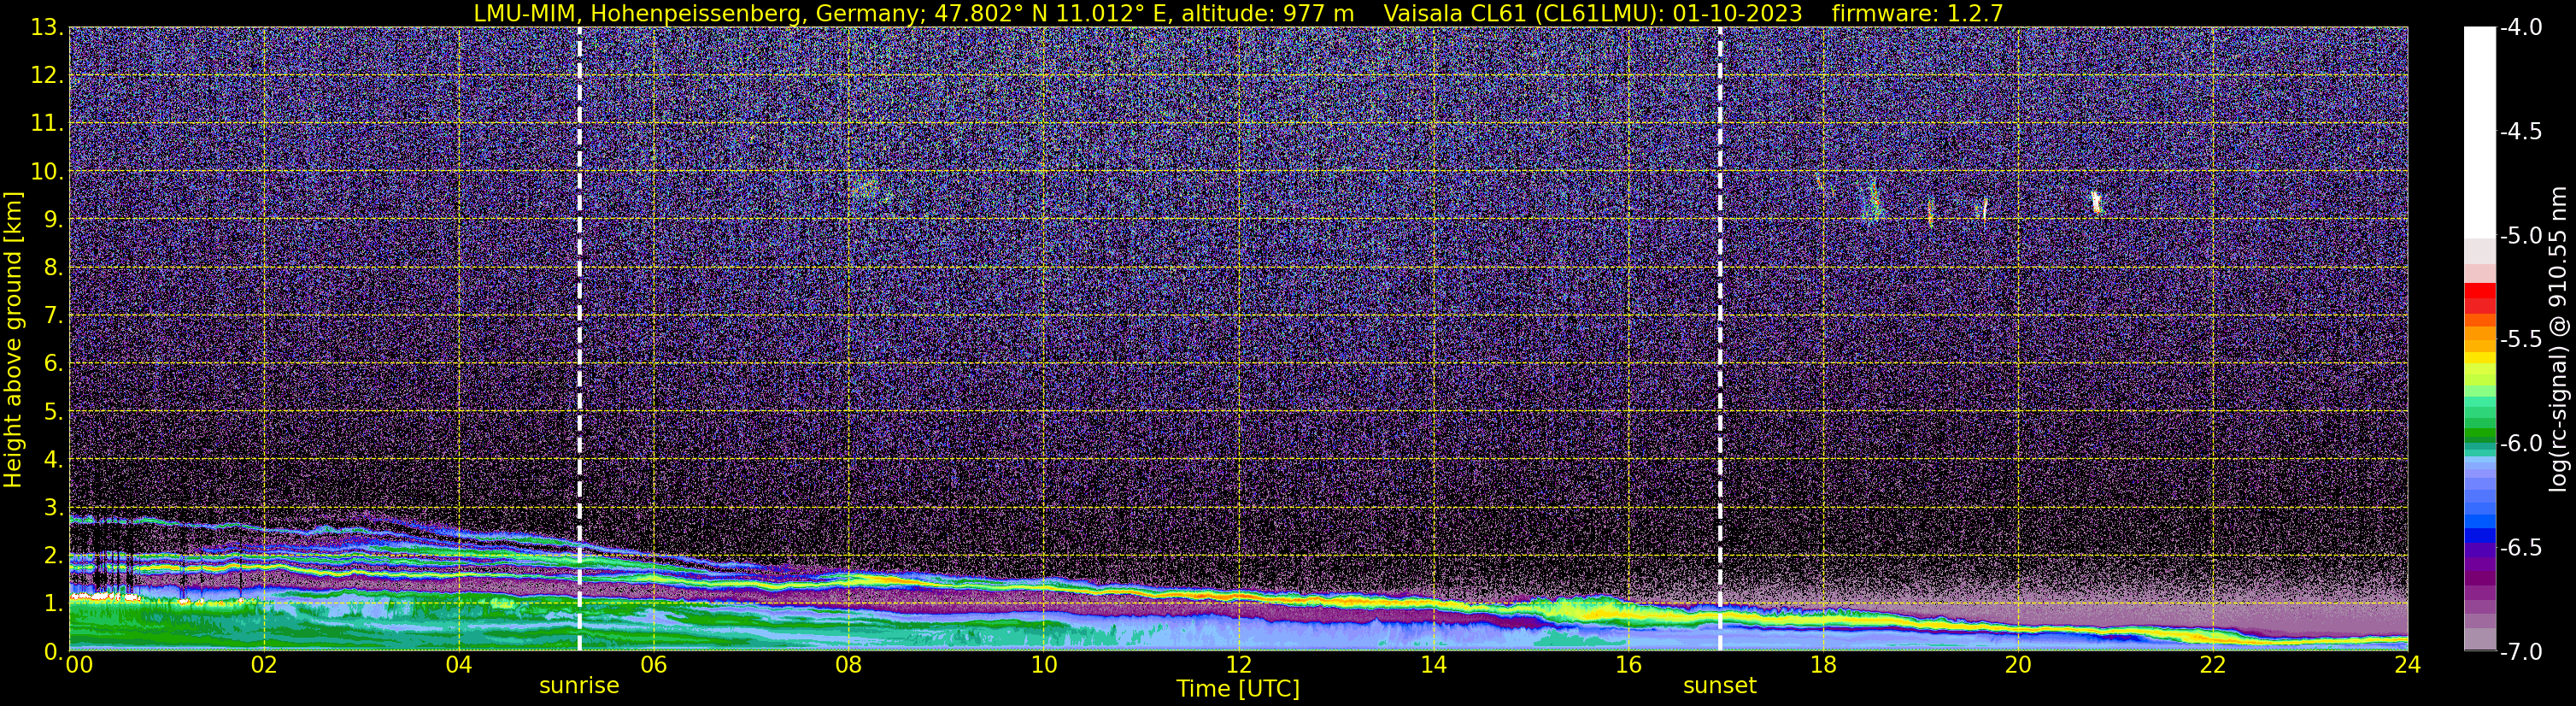Click the '12' time axis tick label

pos(1238,665)
